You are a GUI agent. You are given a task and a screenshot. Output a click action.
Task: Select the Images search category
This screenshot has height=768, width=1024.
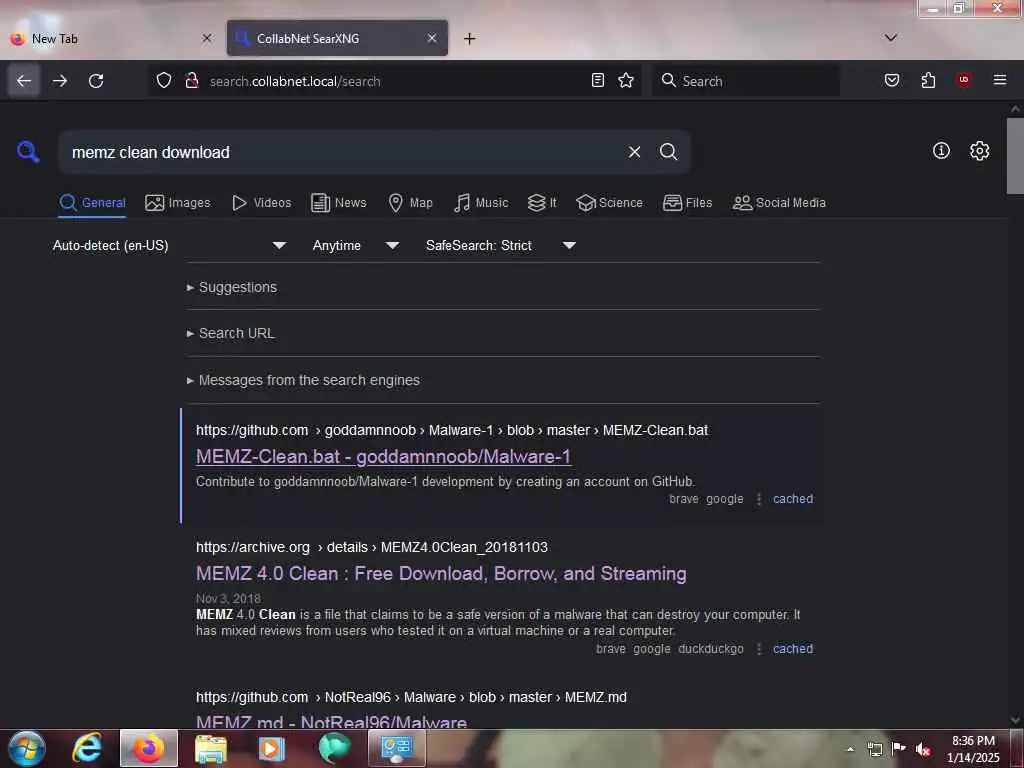(178, 202)
